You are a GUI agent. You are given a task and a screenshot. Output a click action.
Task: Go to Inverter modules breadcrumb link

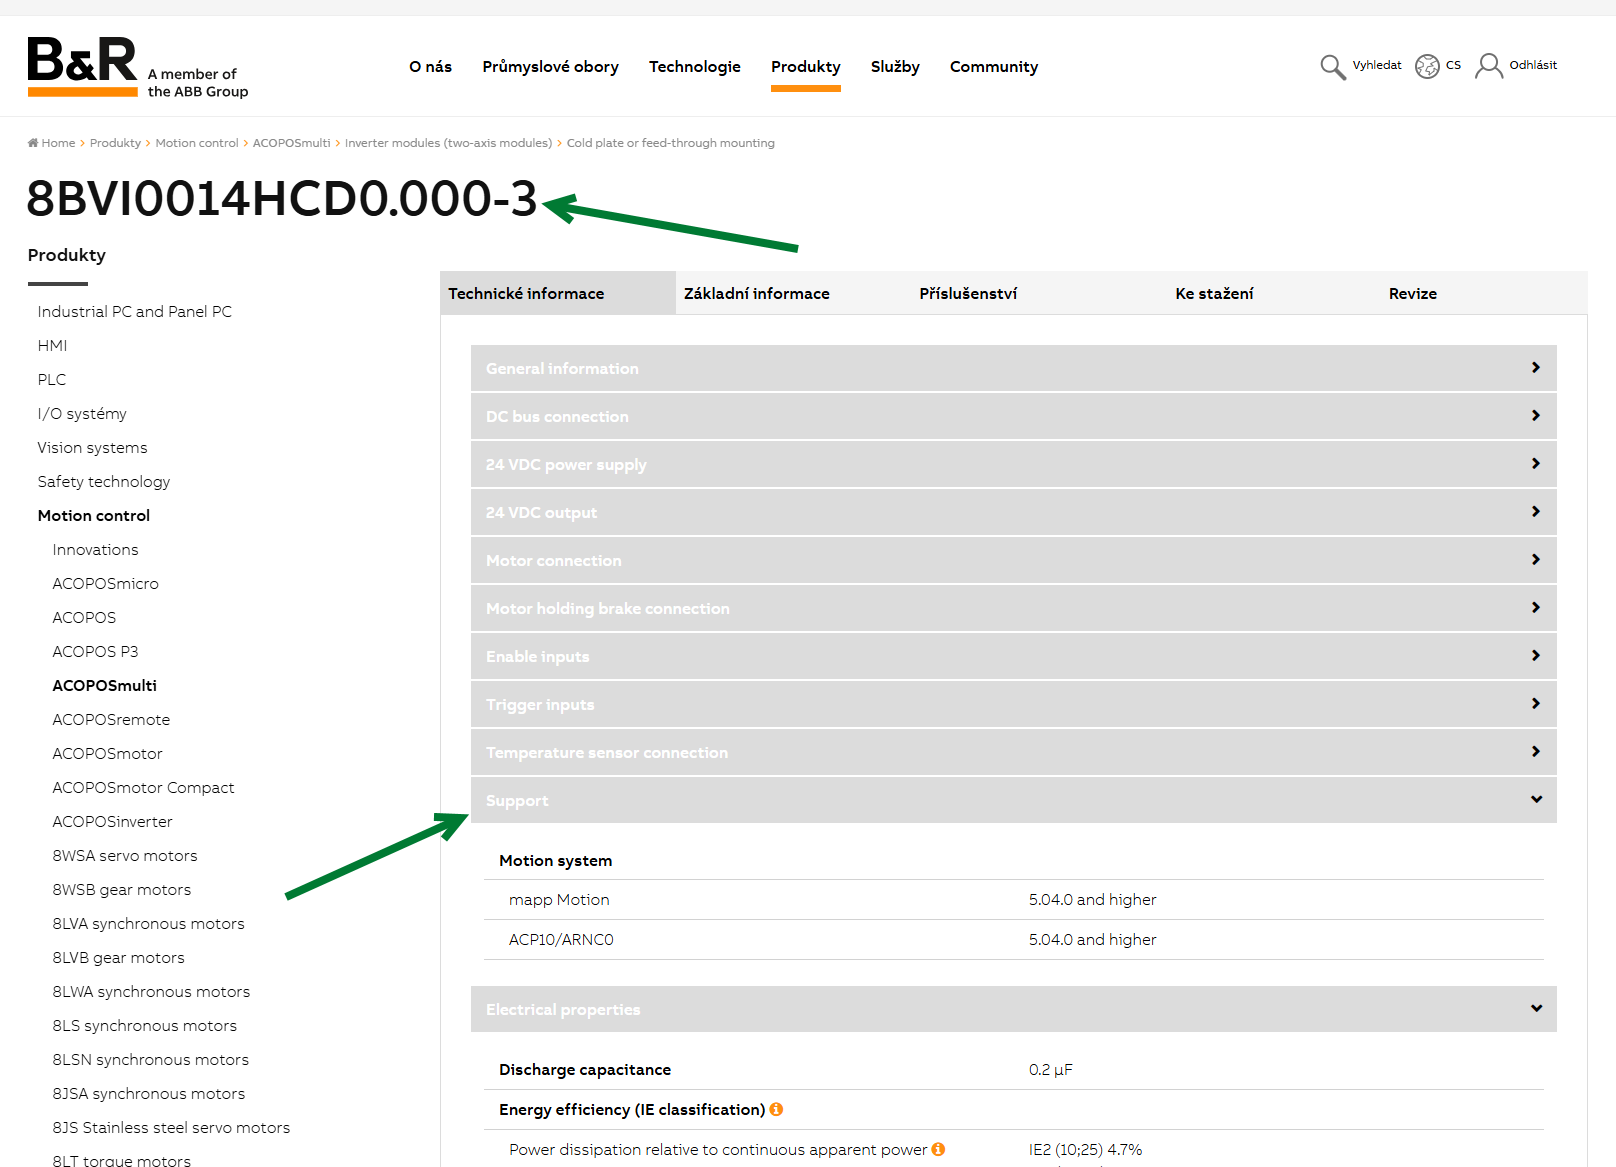[448, 143]
